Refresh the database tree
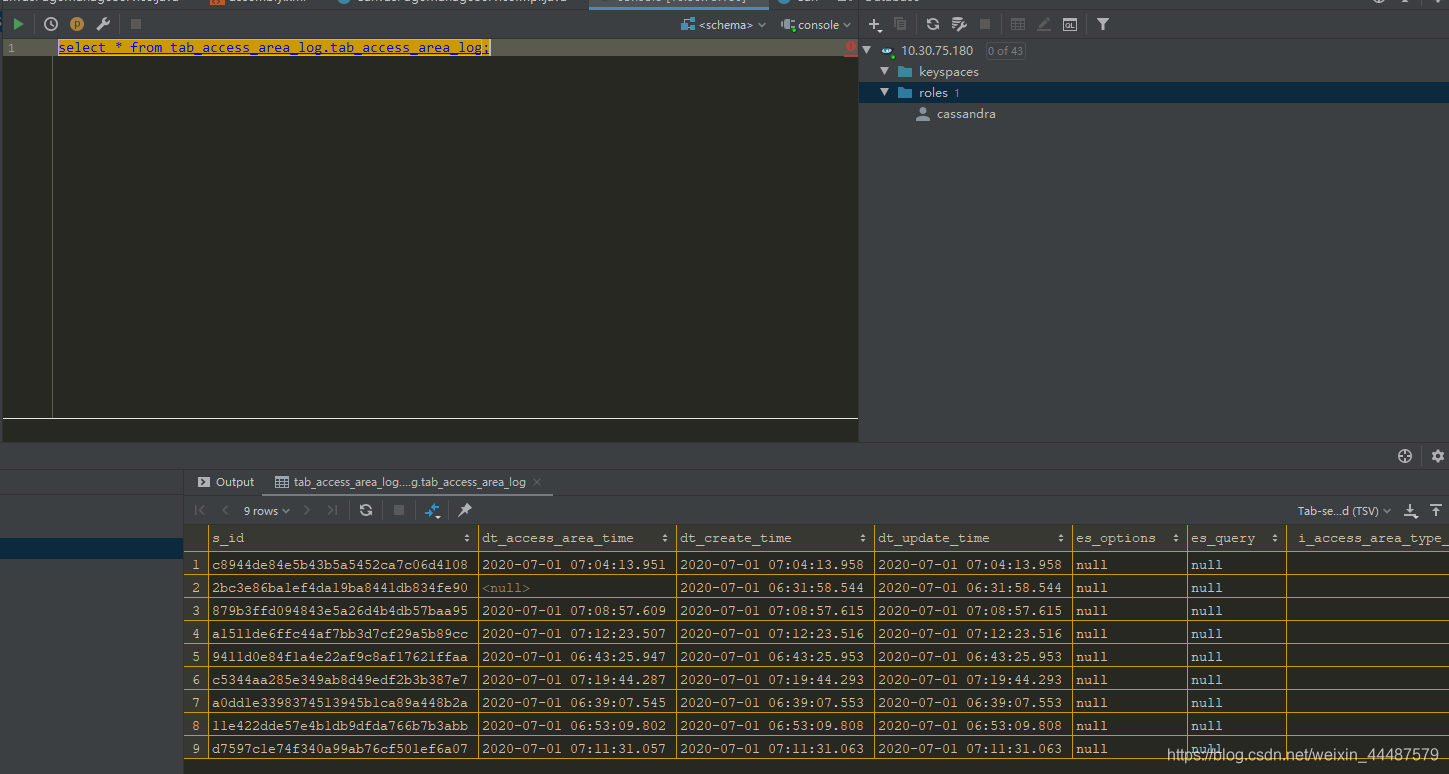1449x774 pixels. 933,24
